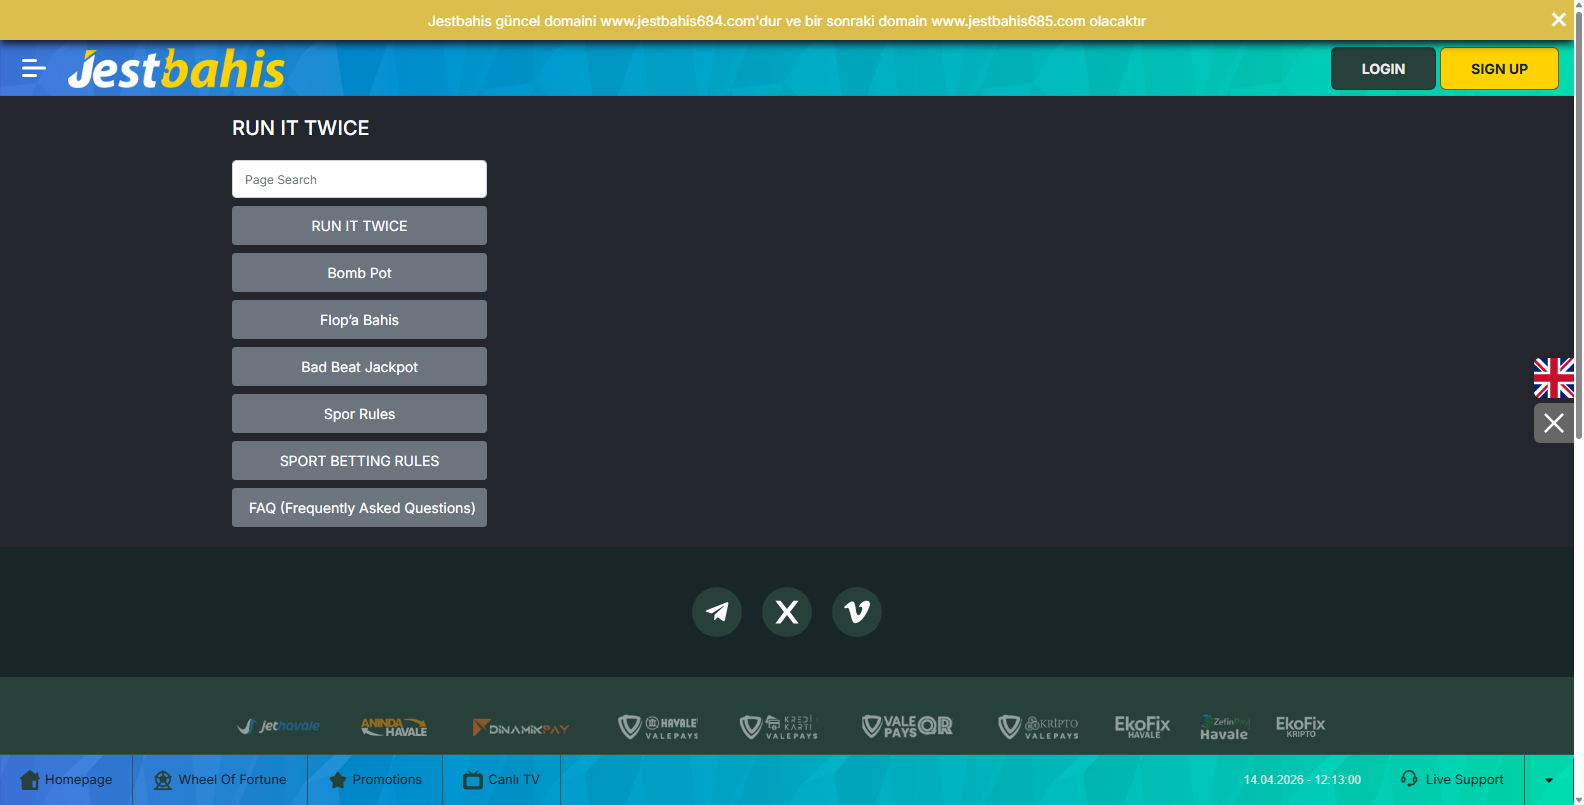
Task: Open the Bad Beat Jackpot page
Action: (x=359, y=367)
